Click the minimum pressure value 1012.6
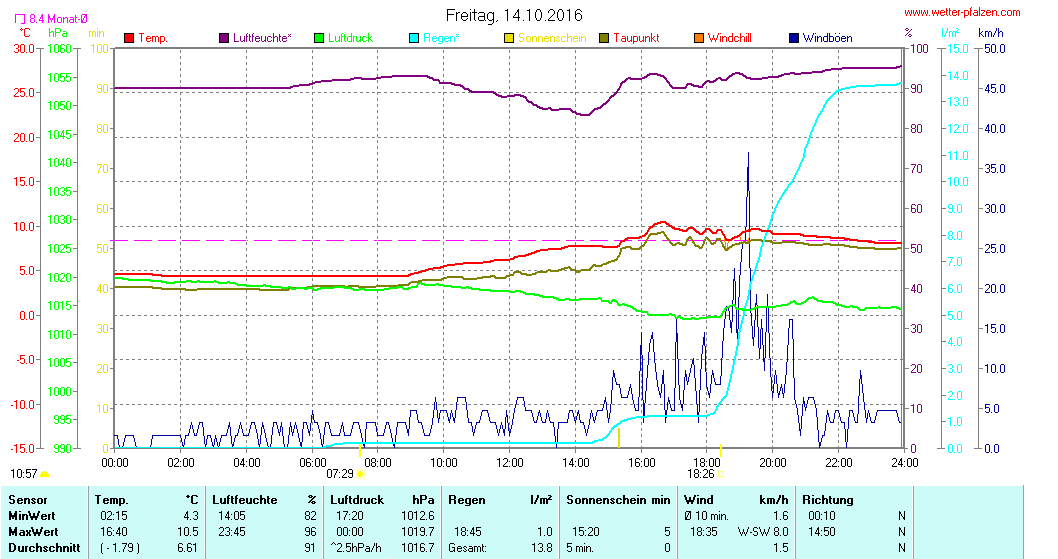Screen dimensions: 1058x559 tap(418, 516)
